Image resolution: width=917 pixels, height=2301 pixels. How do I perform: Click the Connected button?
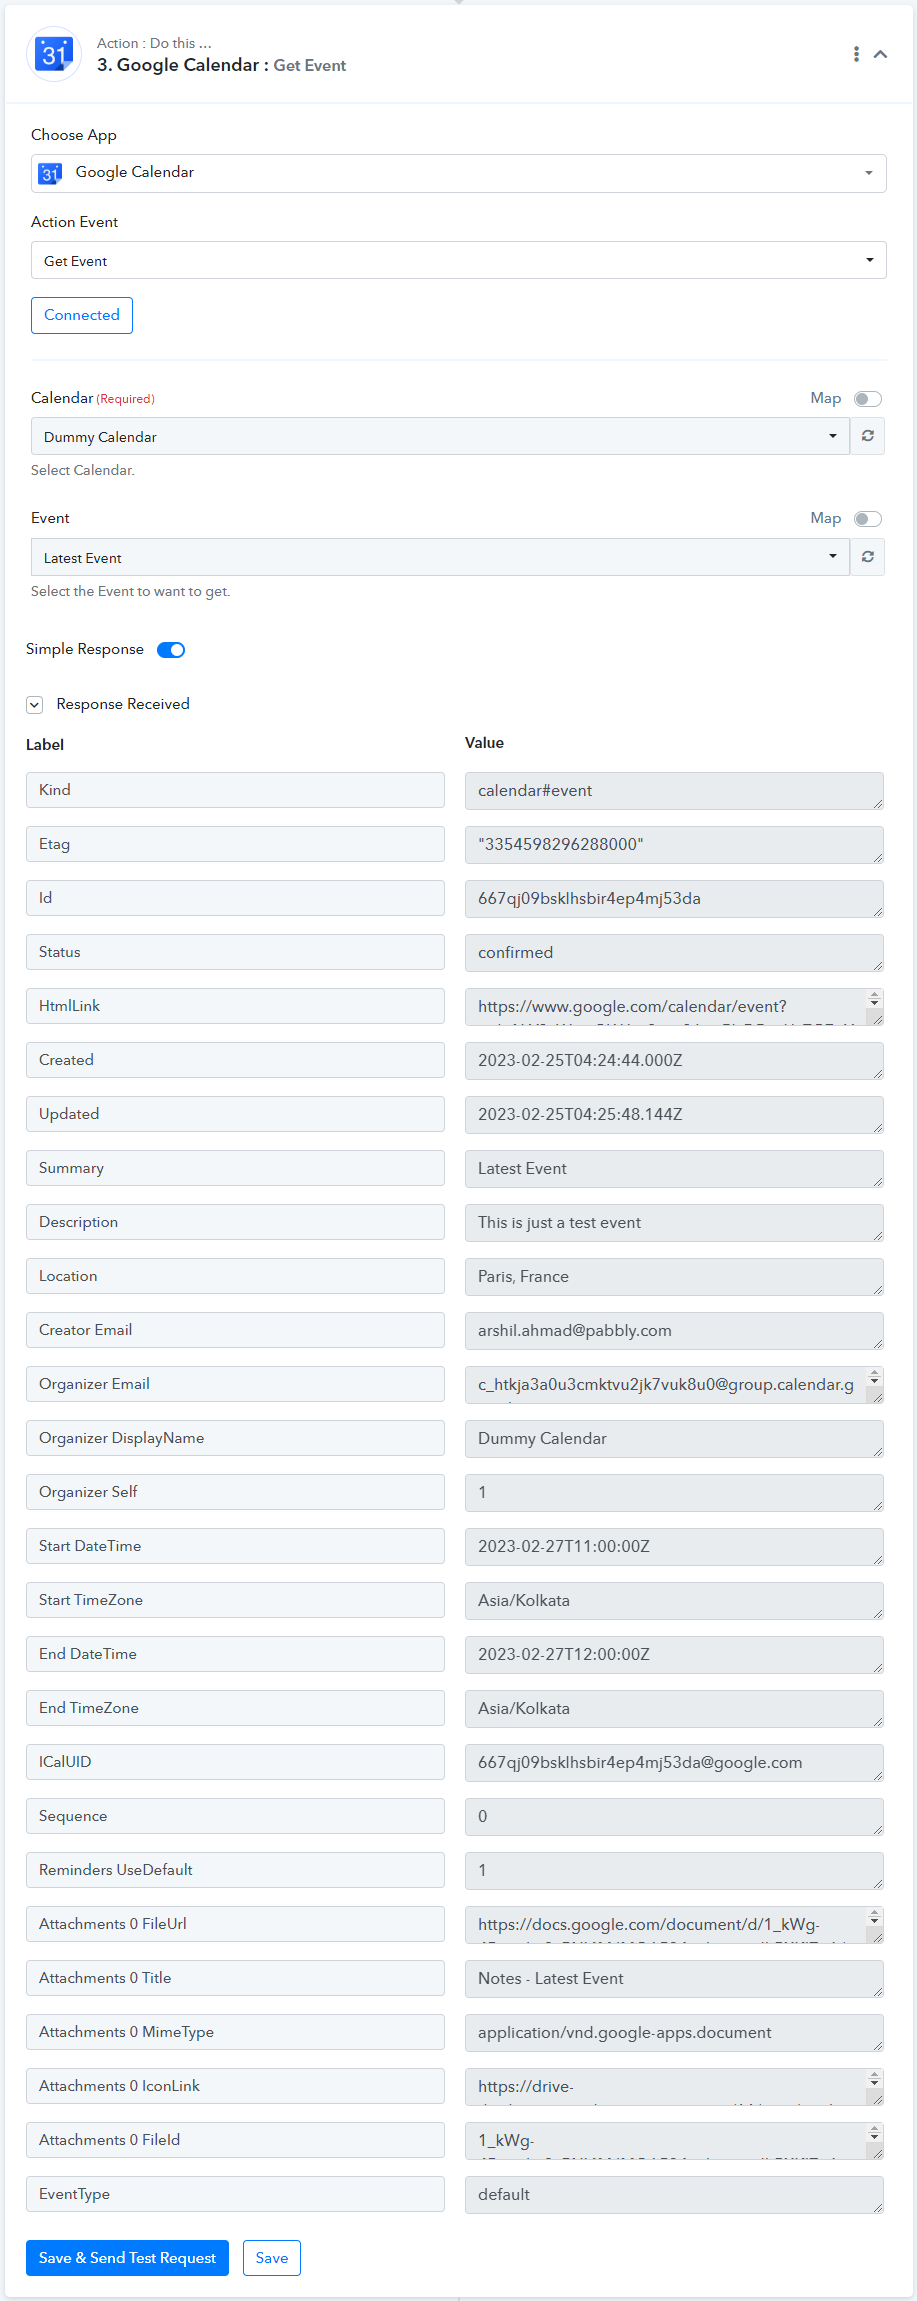82,315
